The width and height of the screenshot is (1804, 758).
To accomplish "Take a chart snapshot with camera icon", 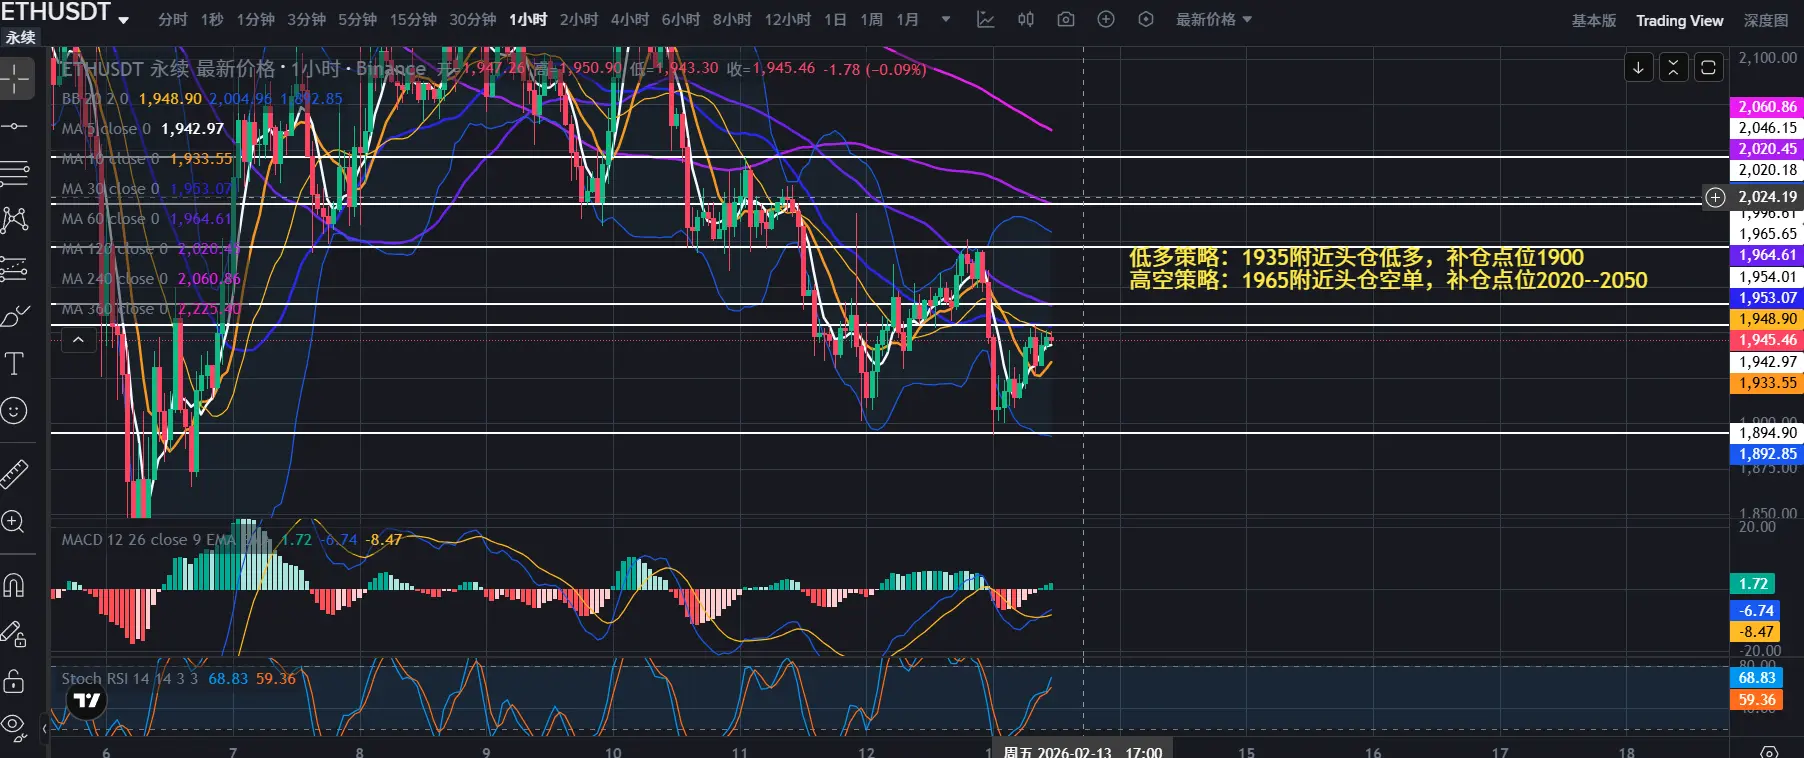I will (1066, 19).
